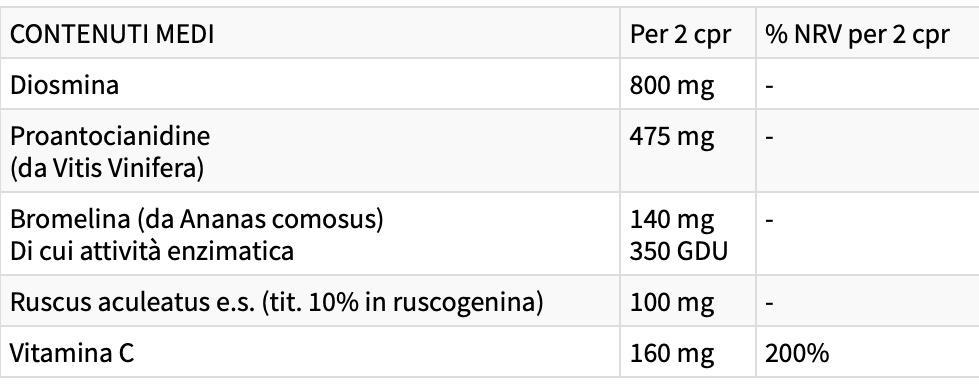This screenshot has width=979, height=384.
Task: Click the dash in Proantocianidine NRV cell
Action: pos(770,136)
